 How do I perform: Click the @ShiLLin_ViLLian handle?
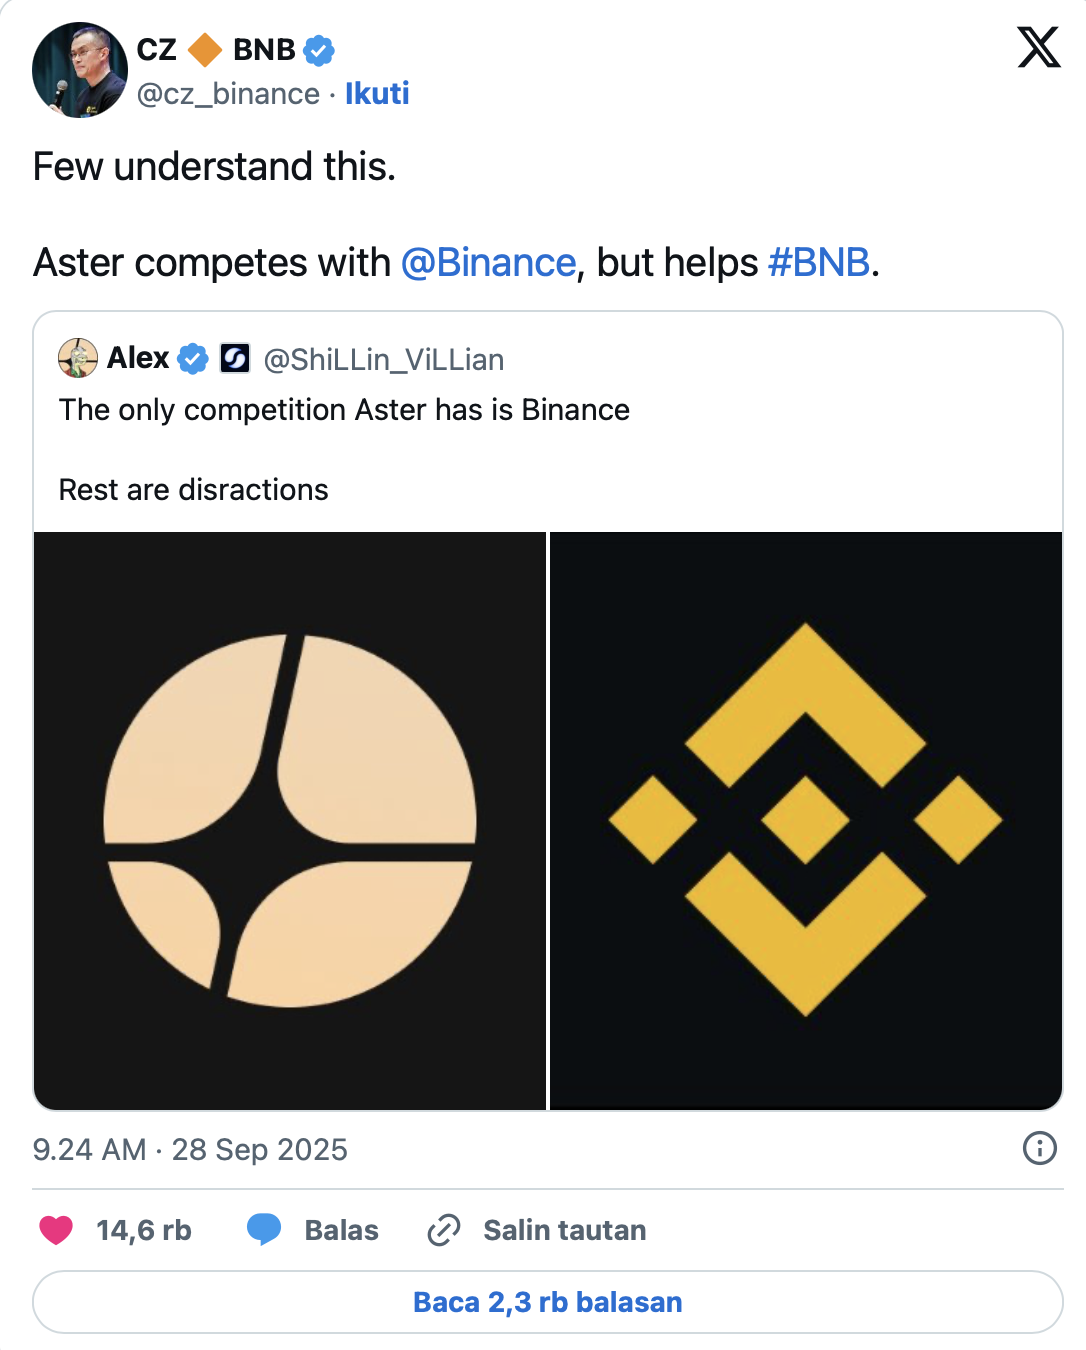click(x=384, y=360)
